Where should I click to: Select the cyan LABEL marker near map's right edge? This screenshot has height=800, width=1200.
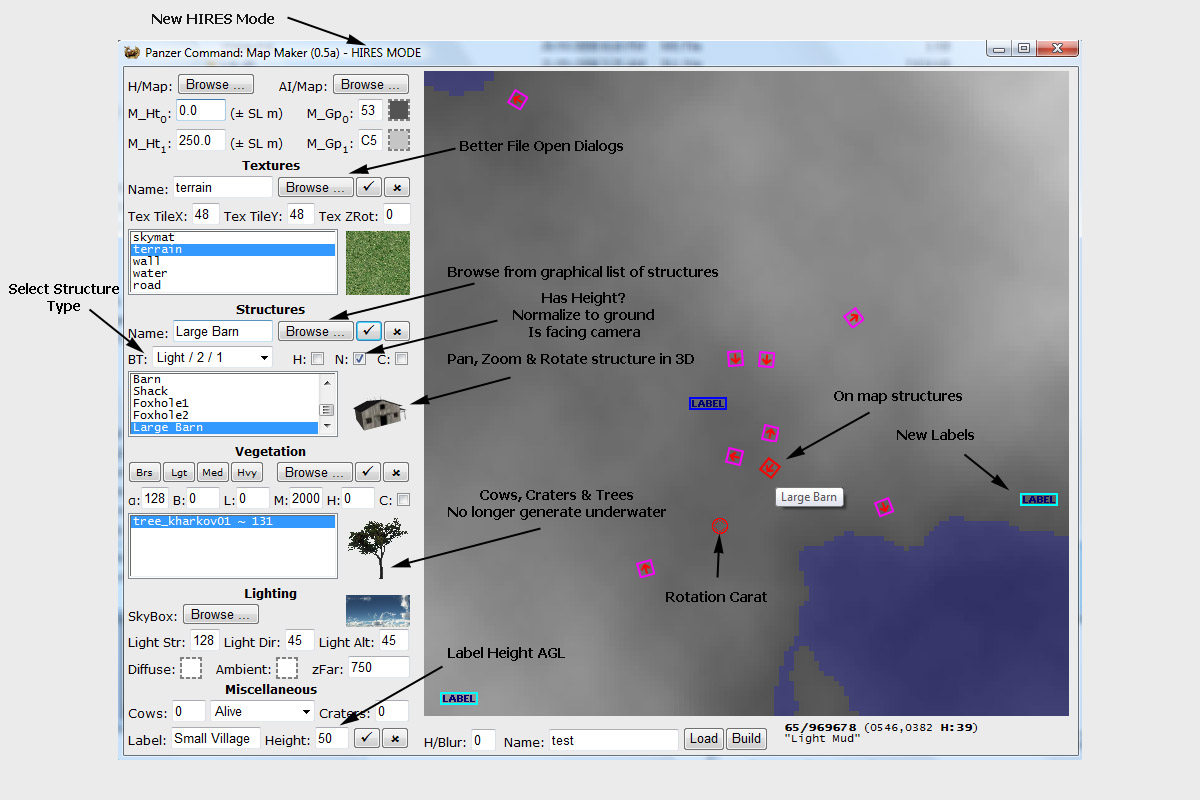[x=1039, y=499]
